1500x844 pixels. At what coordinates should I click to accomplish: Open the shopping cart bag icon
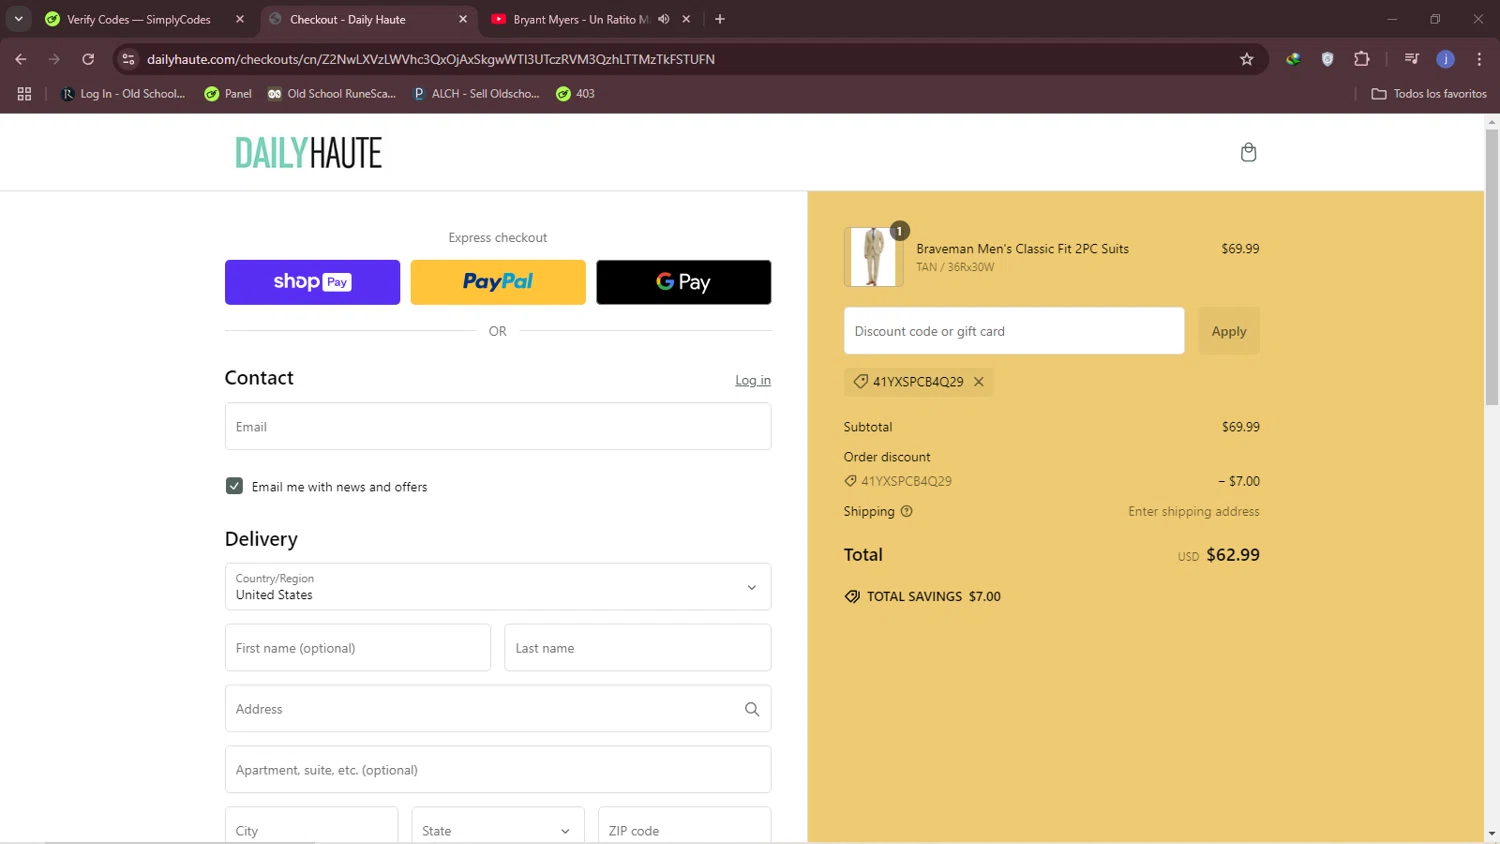coord(1248,152)
